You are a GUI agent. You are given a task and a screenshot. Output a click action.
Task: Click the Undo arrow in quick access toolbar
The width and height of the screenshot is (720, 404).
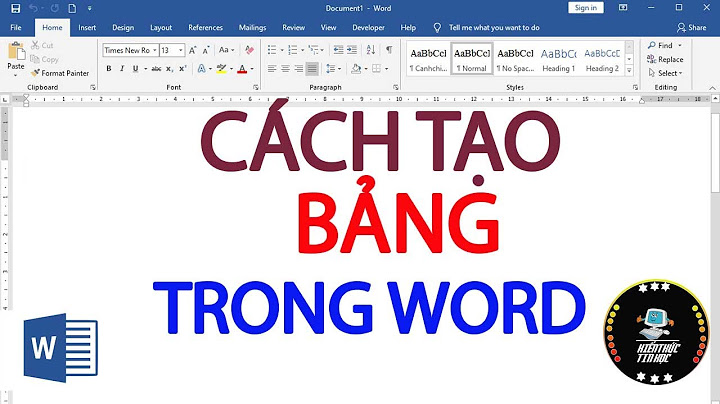coord(33,8)
